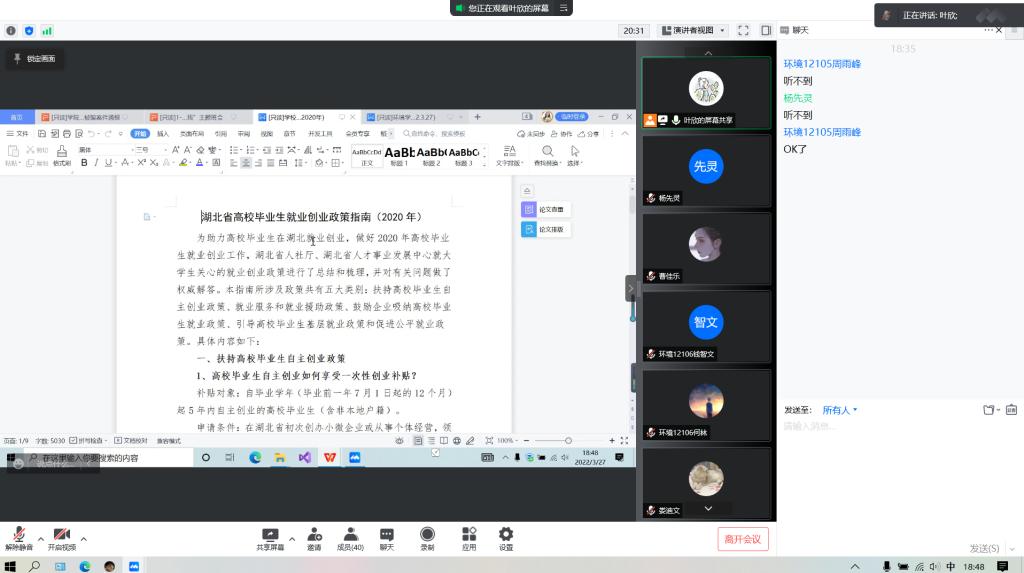This screenshot has width=1024, height=573.
Task: Open the chat file-send folder icon
Action: pos(988,410)
